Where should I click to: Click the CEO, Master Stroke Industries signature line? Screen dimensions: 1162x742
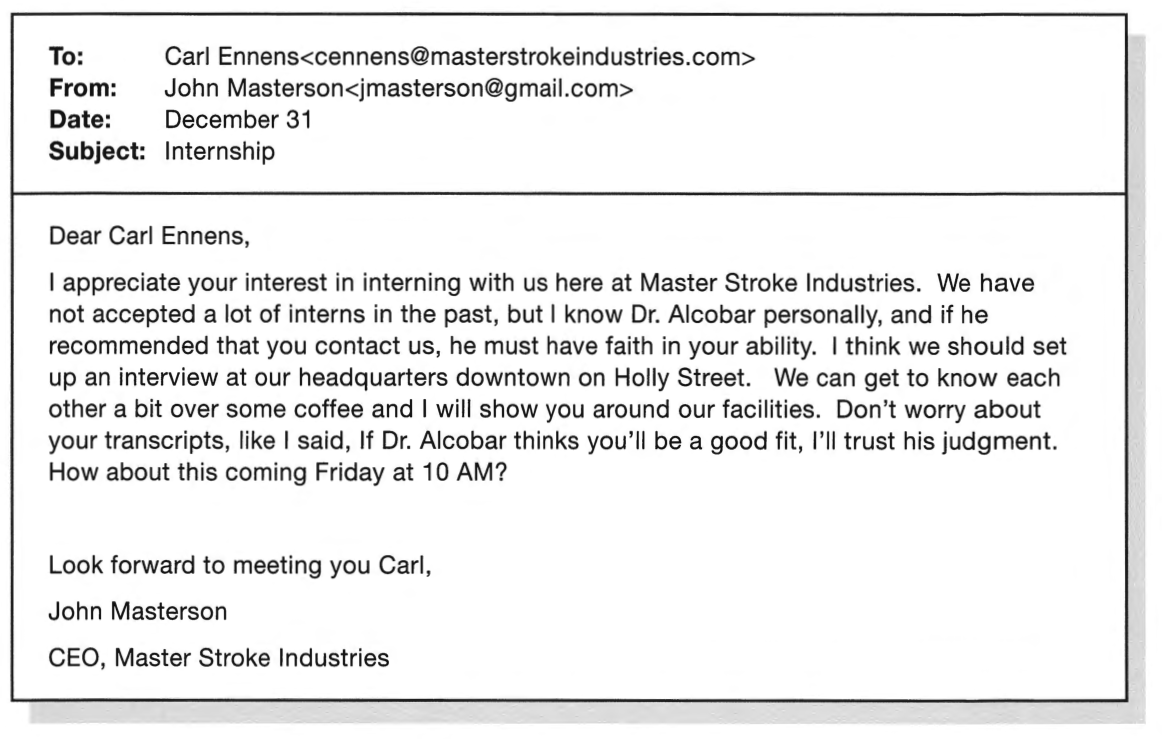coord(219,658)
